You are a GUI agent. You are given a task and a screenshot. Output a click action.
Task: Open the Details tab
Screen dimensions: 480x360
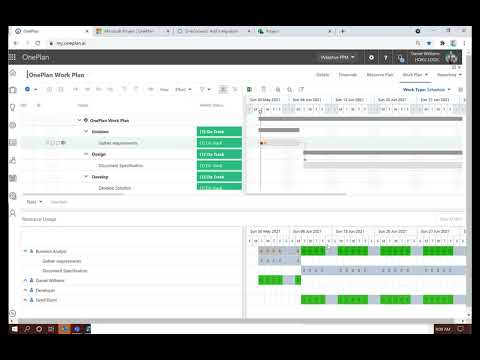[323, 75]
